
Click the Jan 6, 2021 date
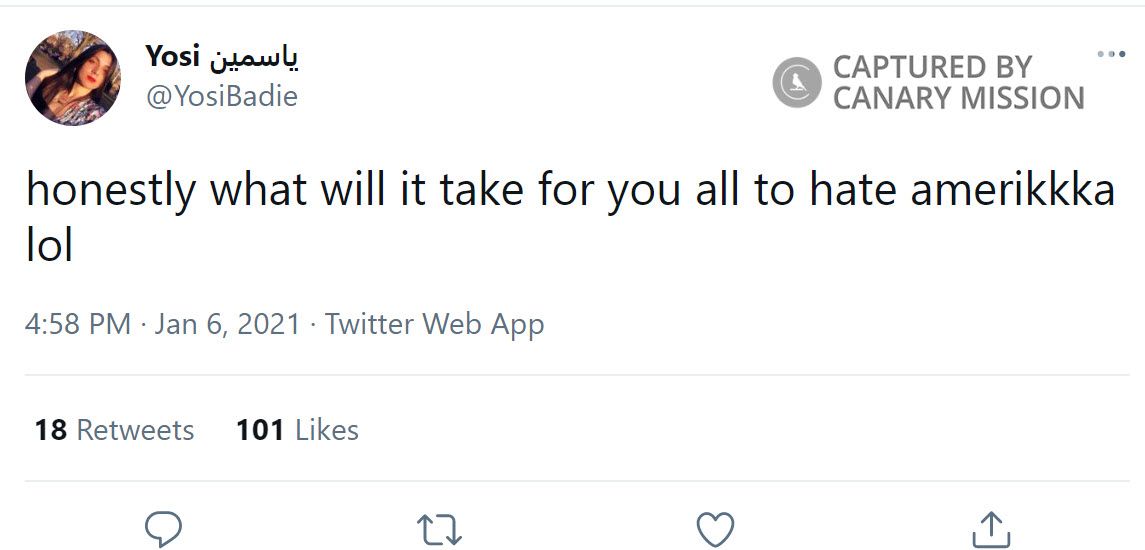[x=227, y=324]
